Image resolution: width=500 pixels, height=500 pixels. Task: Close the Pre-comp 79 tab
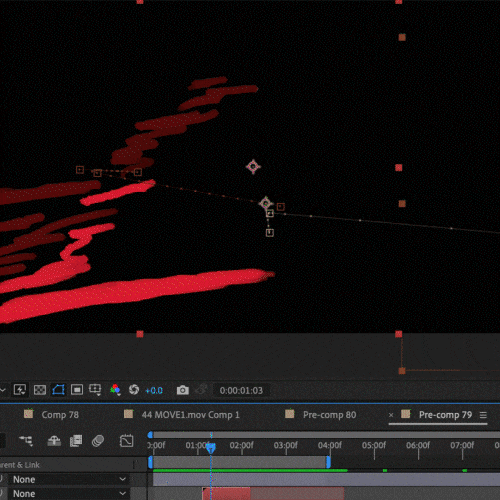(x=391, y=415)
